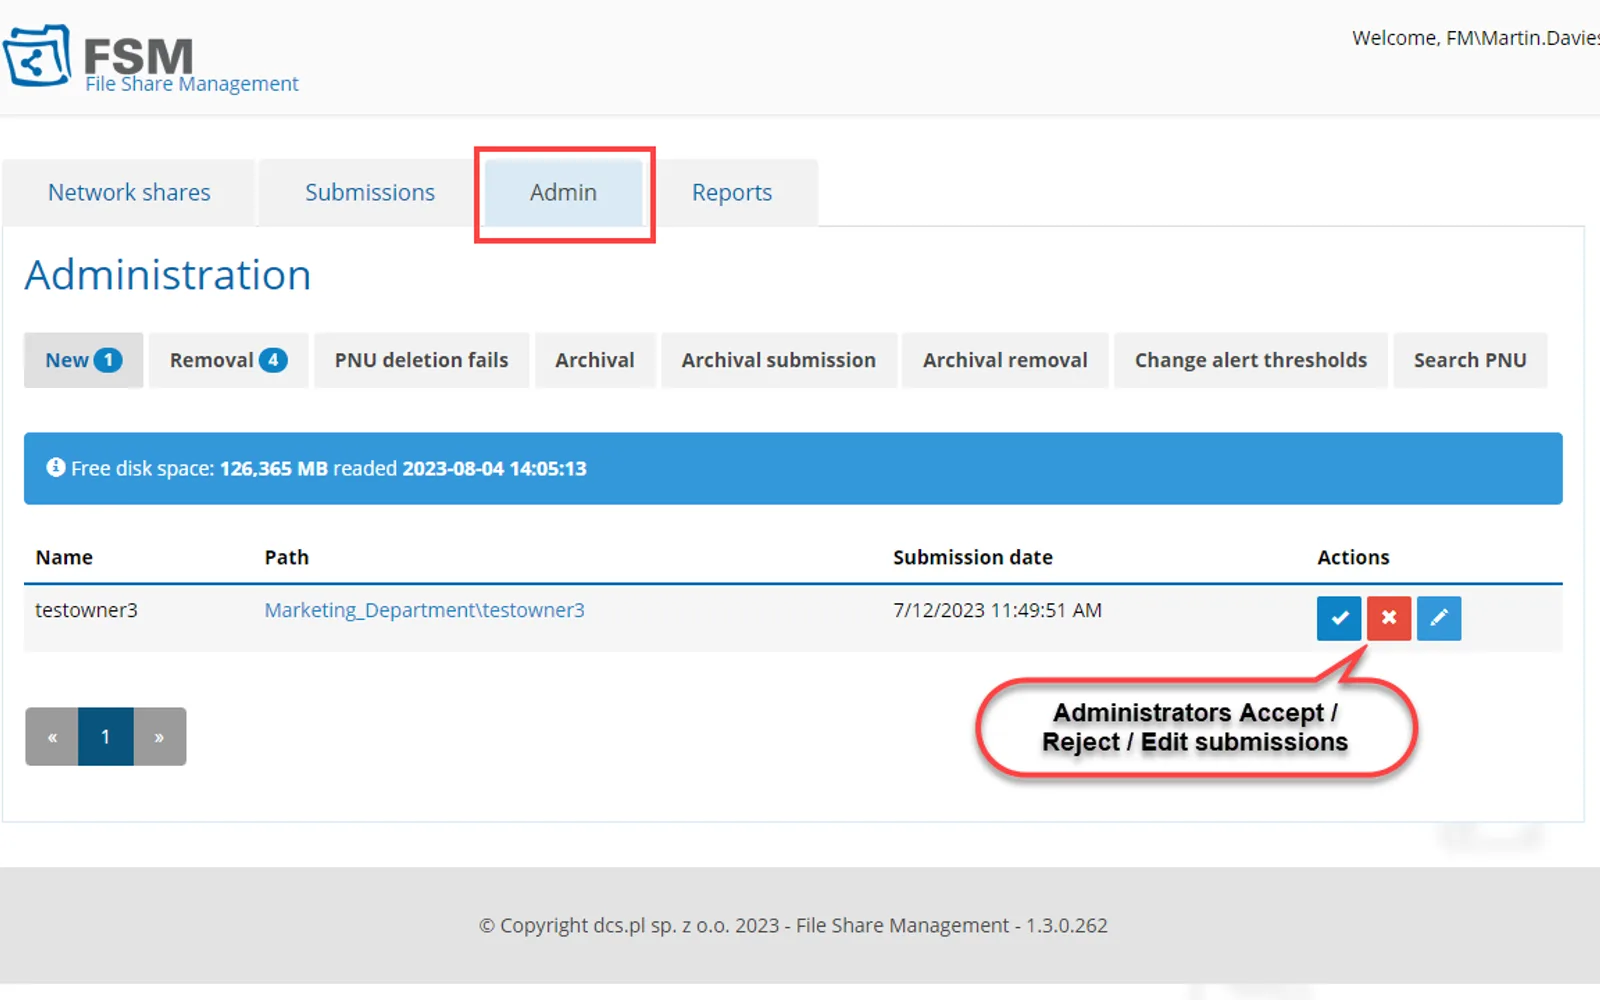This screenshot has width=1600, height=1000.
Task: Open the Reports tab
Action: pos(732,192)
